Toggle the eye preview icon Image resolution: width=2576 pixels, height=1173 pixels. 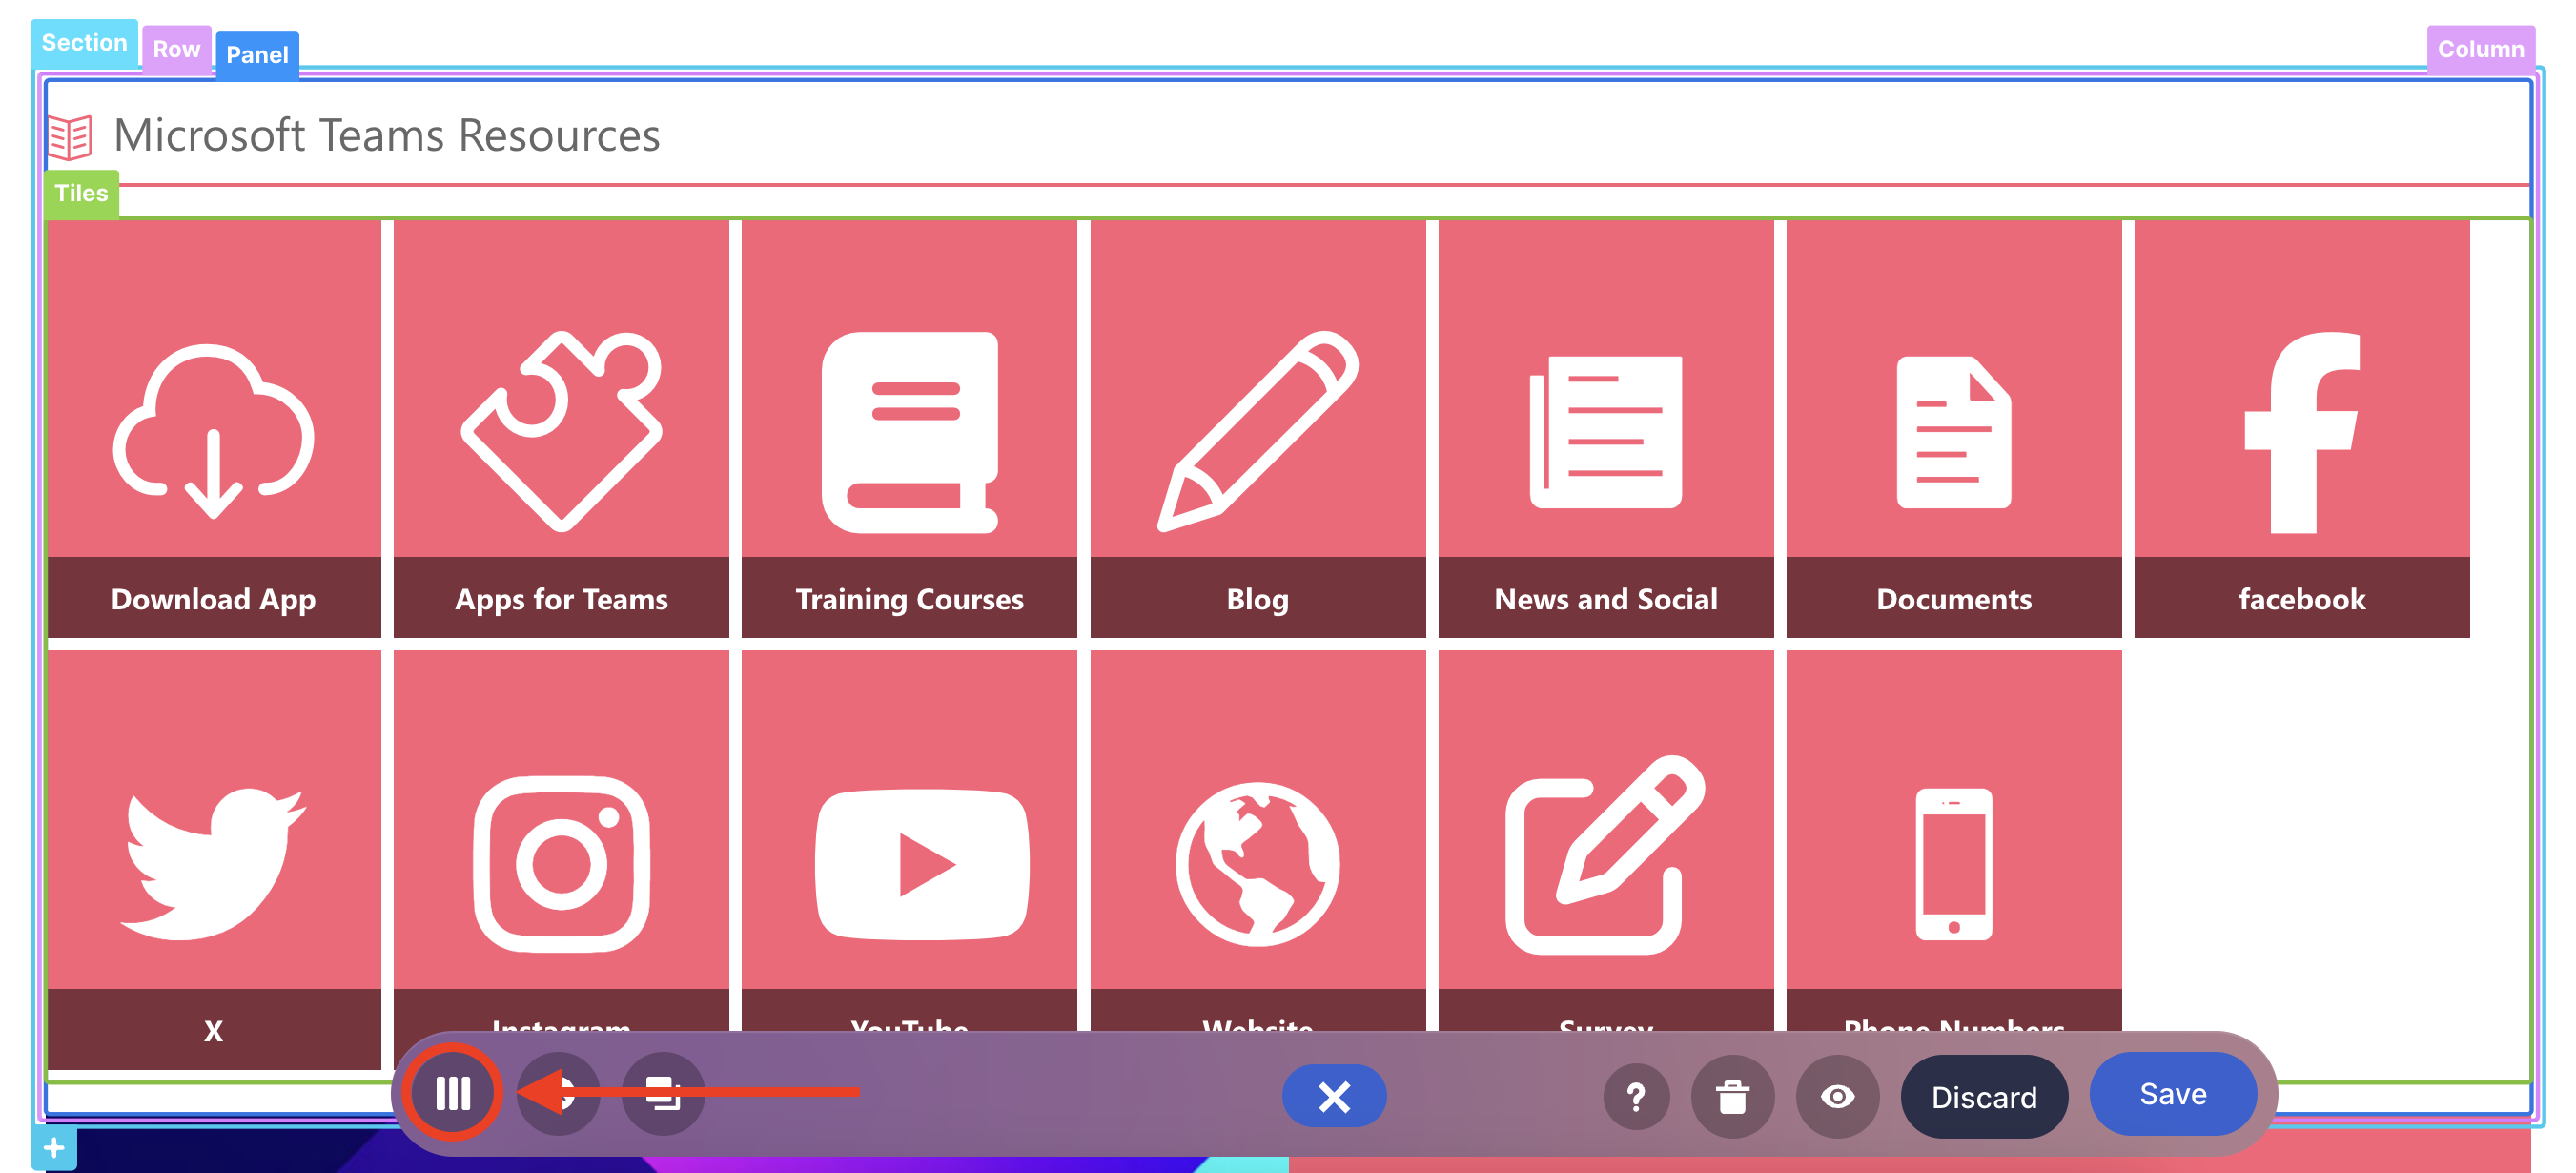1837,1097
